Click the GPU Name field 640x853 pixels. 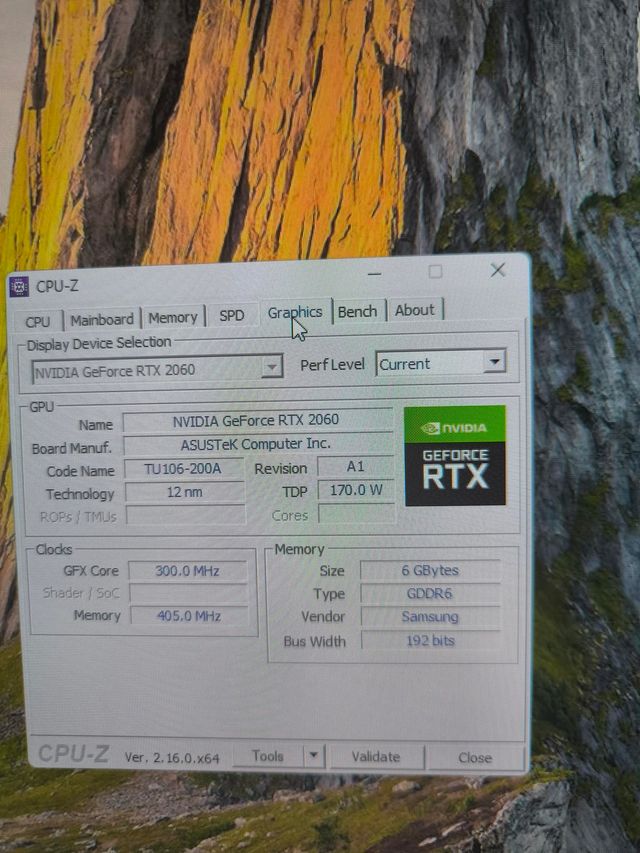click(257, 421)
